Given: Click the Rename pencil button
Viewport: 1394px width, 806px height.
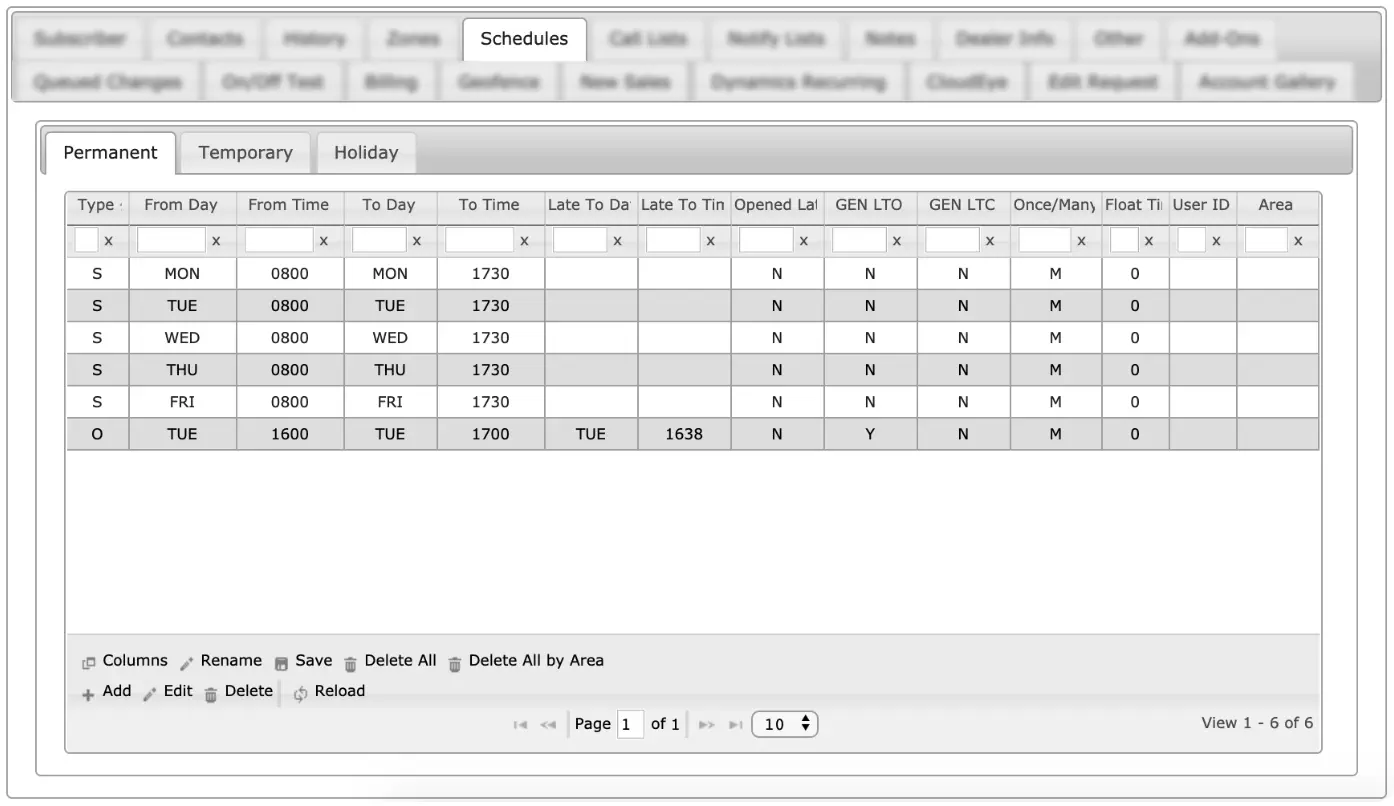Looking at the screenshot, I should coord(221,661).
